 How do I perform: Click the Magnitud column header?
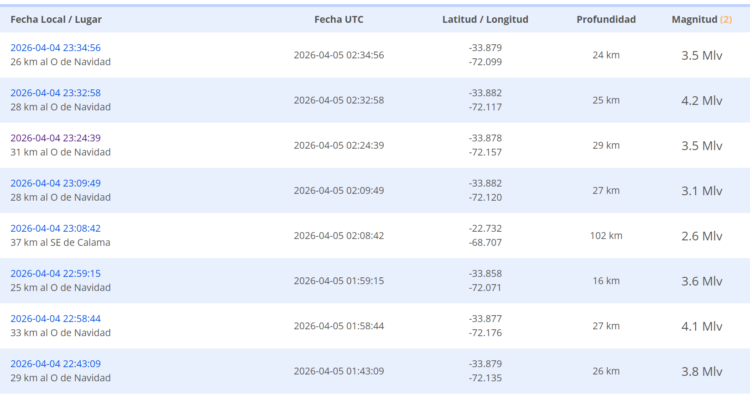pos(694,19)
